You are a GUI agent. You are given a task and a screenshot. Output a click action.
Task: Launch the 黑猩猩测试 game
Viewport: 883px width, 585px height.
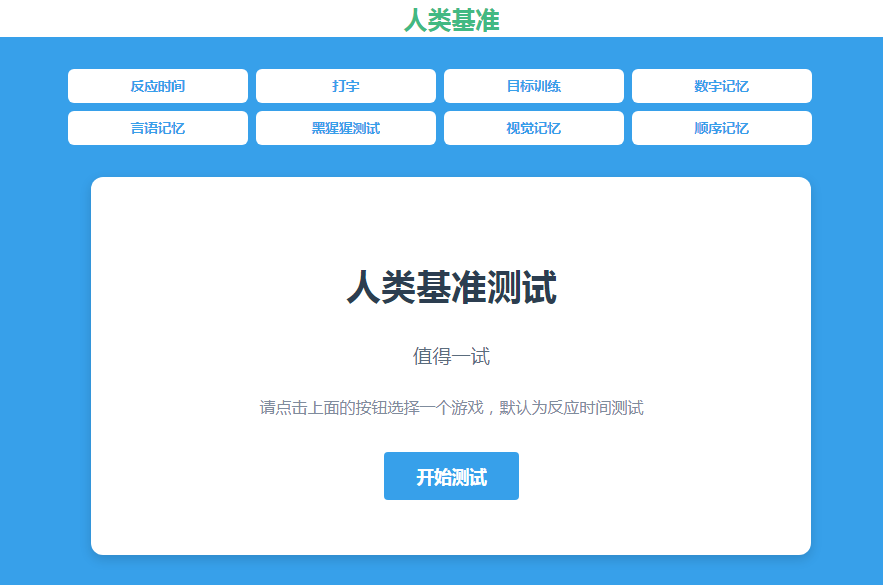(x=345, y=128)
